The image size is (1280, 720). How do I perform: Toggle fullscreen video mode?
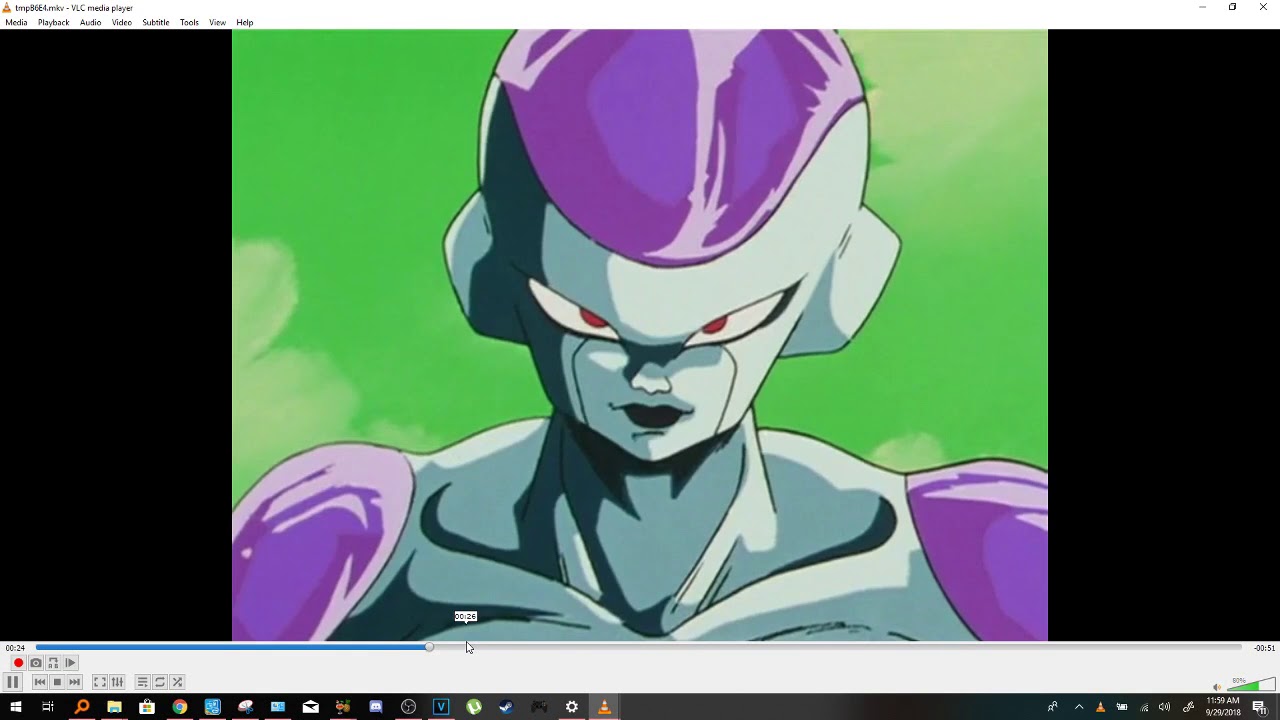click(x=100, y=682)
